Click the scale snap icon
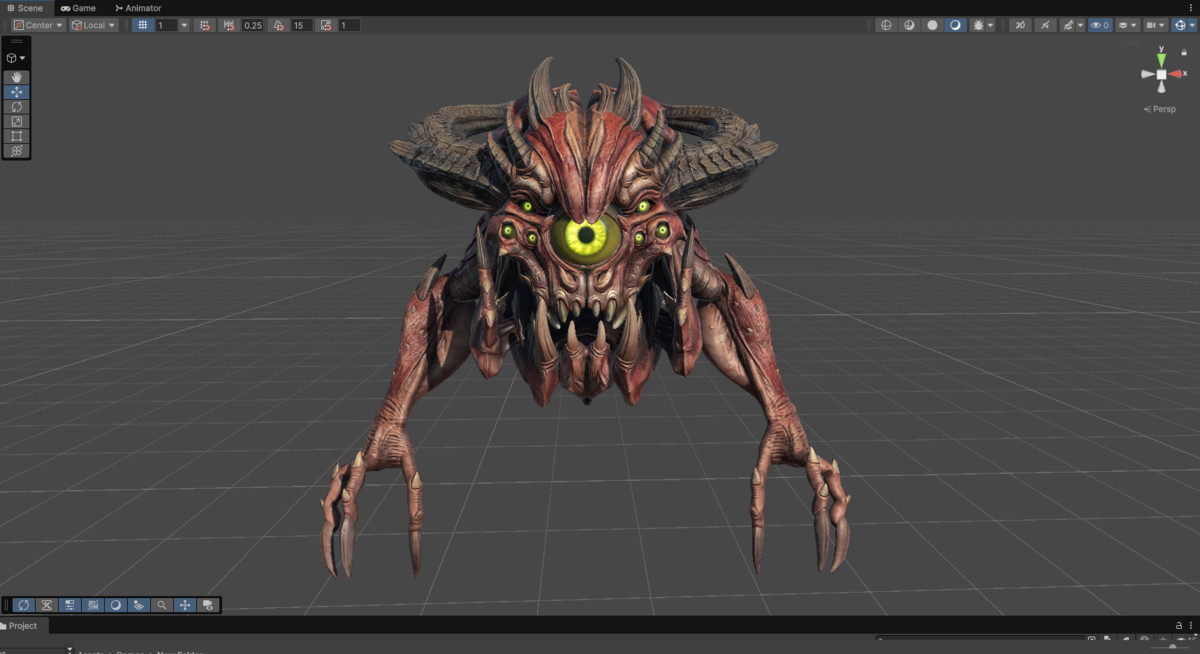The height and width of the screenshot is (654, 1200). (327, 25)
